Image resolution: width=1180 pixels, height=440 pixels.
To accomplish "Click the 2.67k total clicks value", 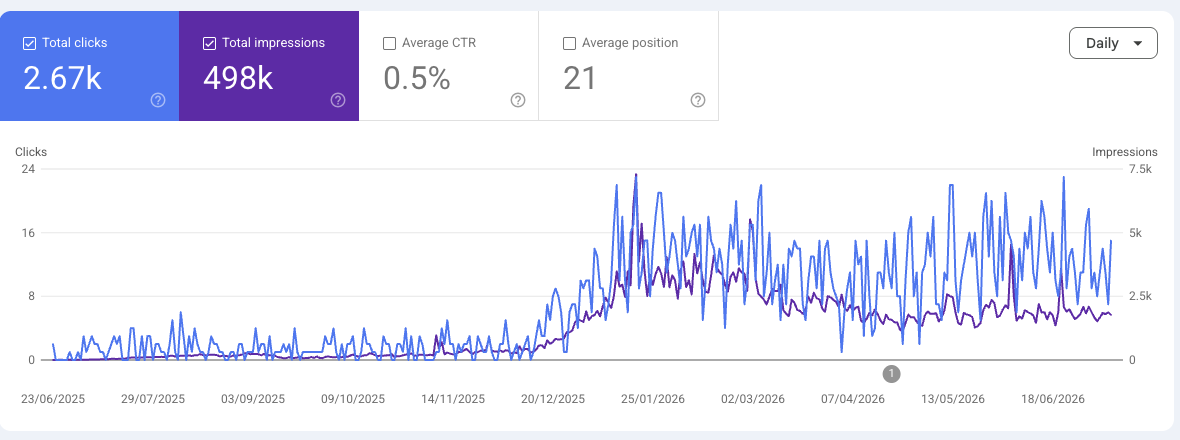I will (62, 77).
